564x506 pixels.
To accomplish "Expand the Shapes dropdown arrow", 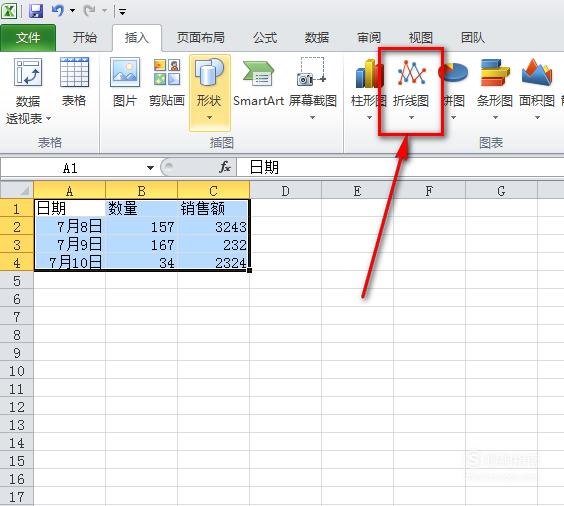I will tap(209, 118).
